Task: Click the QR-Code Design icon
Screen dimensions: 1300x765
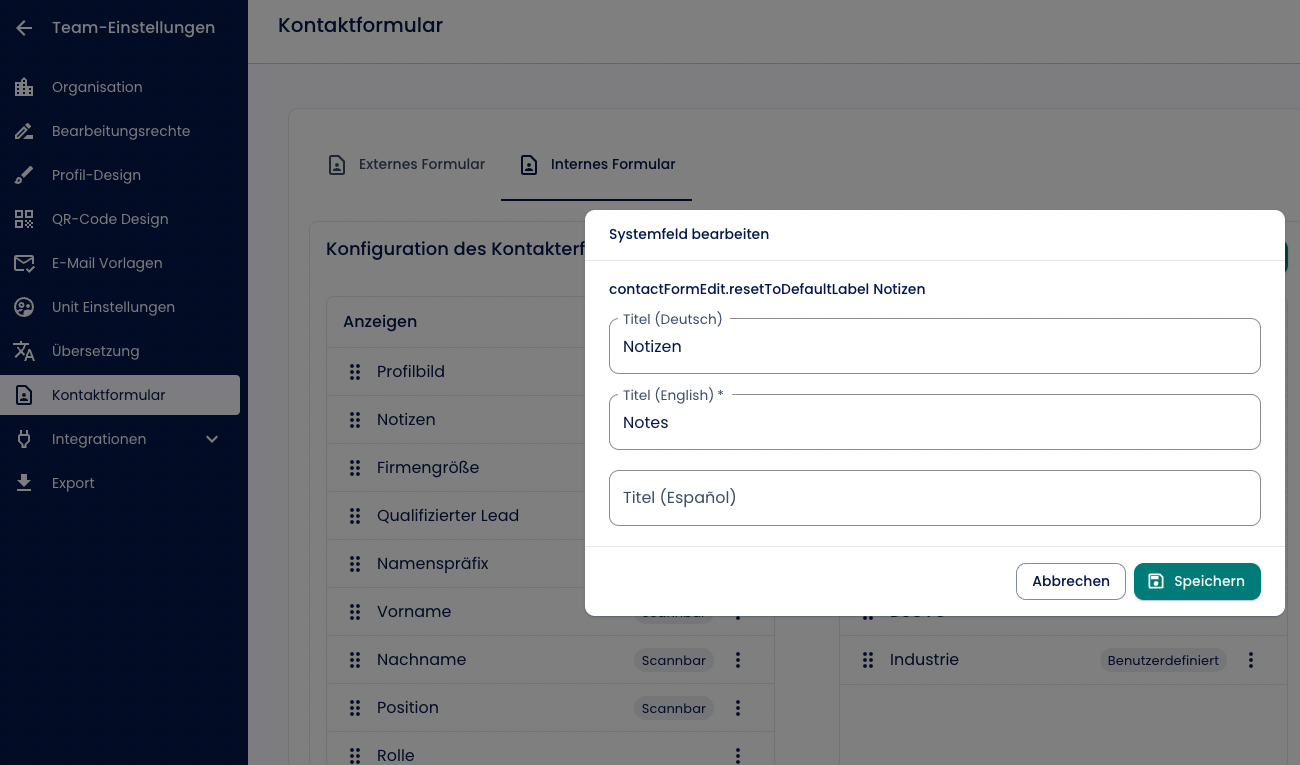Action: coord(24,219)
